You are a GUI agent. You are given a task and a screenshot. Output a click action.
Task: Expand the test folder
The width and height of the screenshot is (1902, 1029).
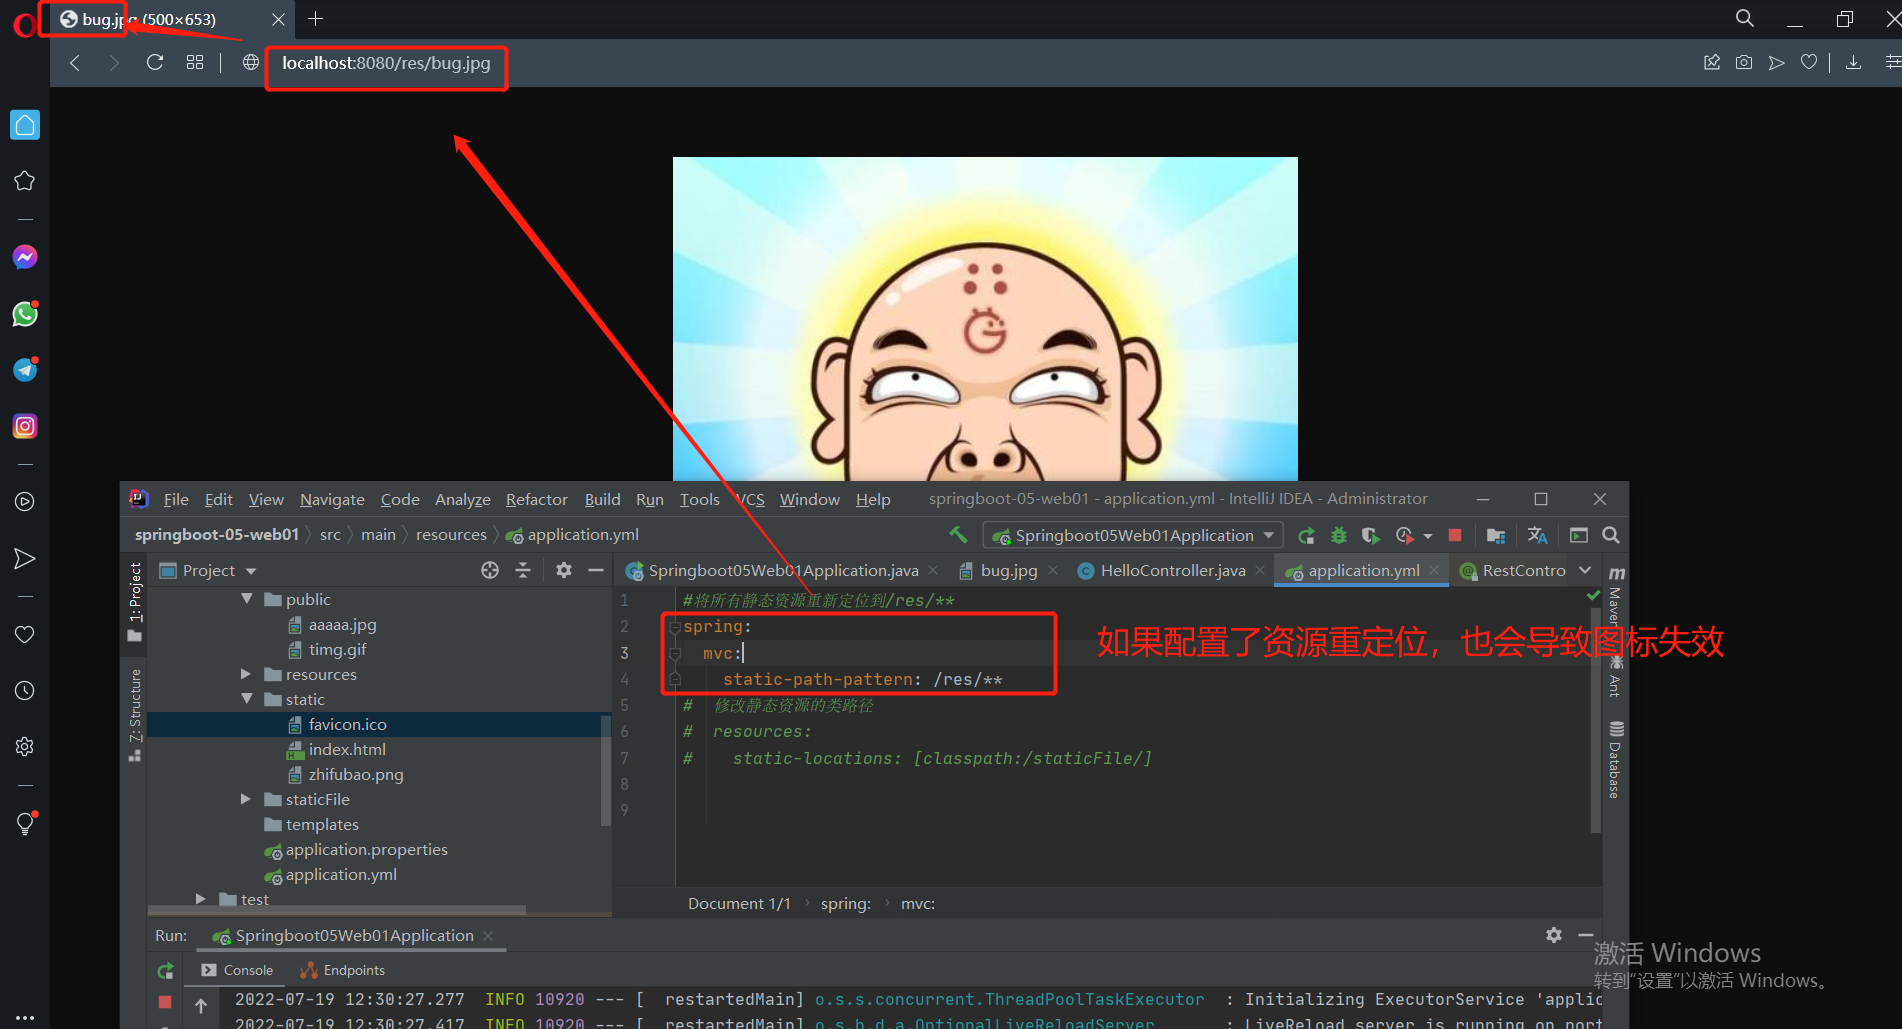tap(201, 899)
